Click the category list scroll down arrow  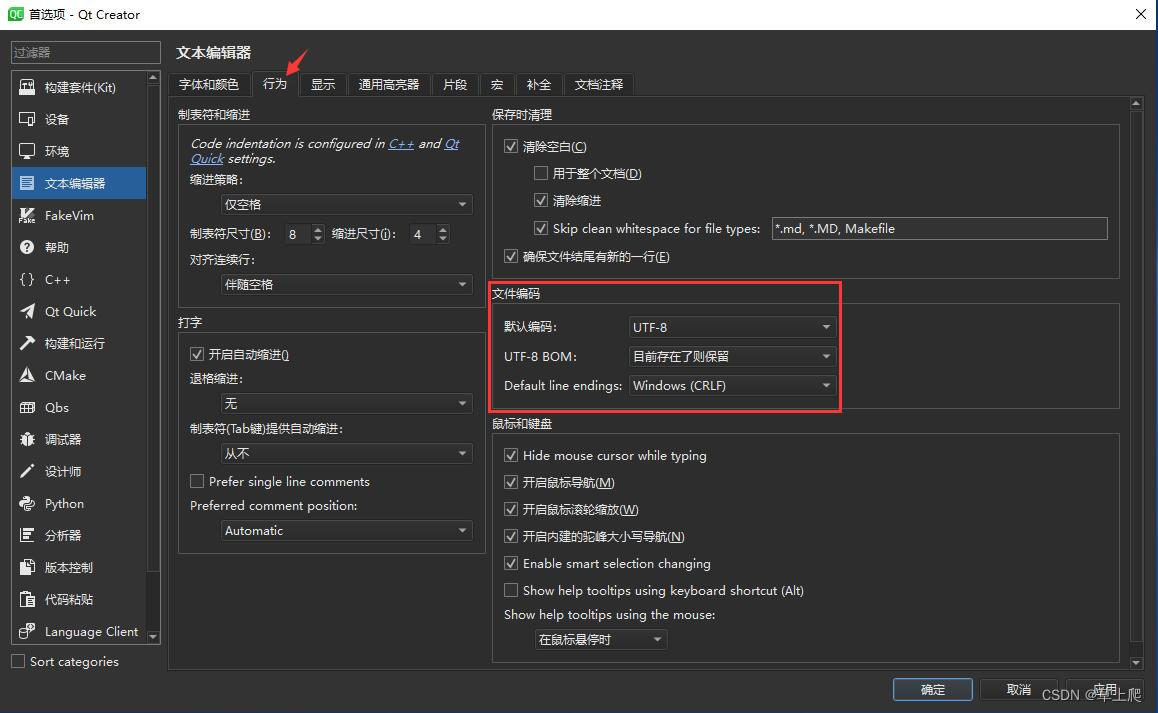coord(153,636)
